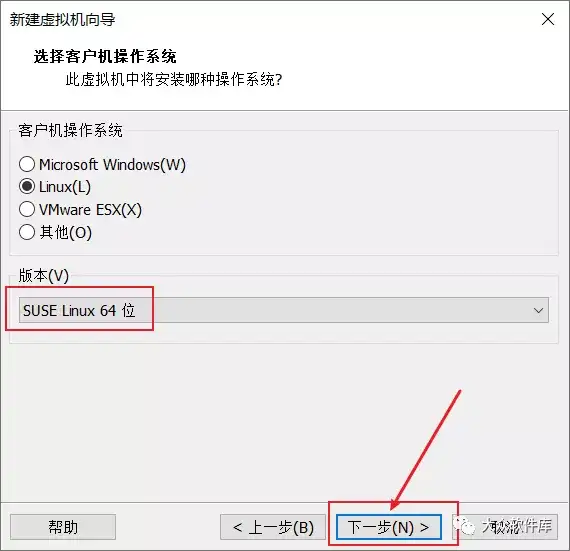Click the bold 选择客户机操作系统 heading
Image resolution: width=570 pixels, height=551 pixels.
point(105,56)
